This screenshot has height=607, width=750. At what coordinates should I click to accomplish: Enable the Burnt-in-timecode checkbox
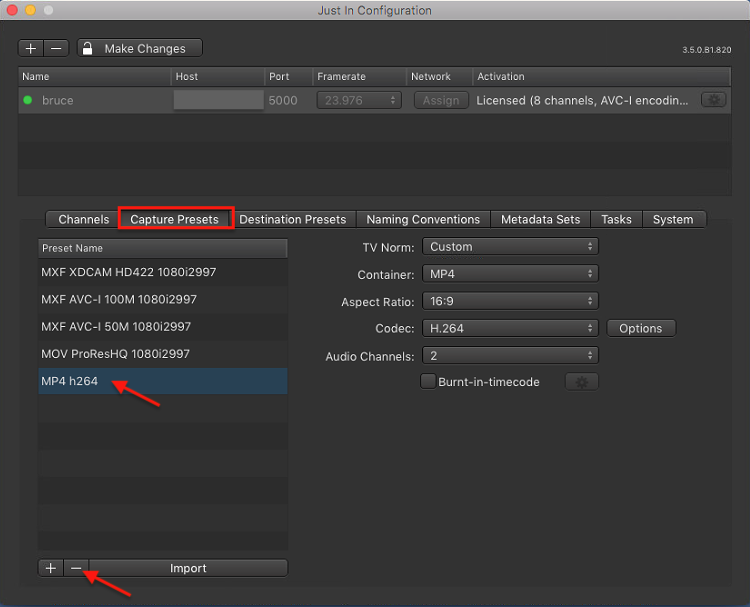(x=428, y=382)
